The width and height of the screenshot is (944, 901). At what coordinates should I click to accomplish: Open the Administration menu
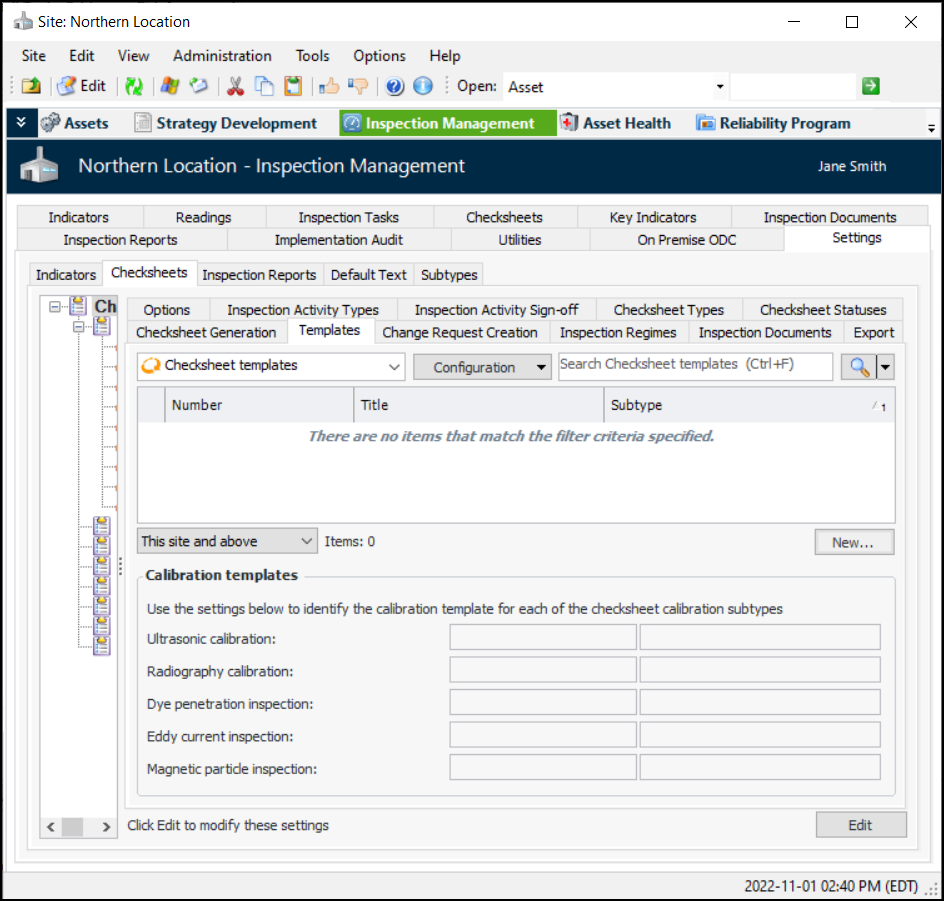[x=222, y=56]
